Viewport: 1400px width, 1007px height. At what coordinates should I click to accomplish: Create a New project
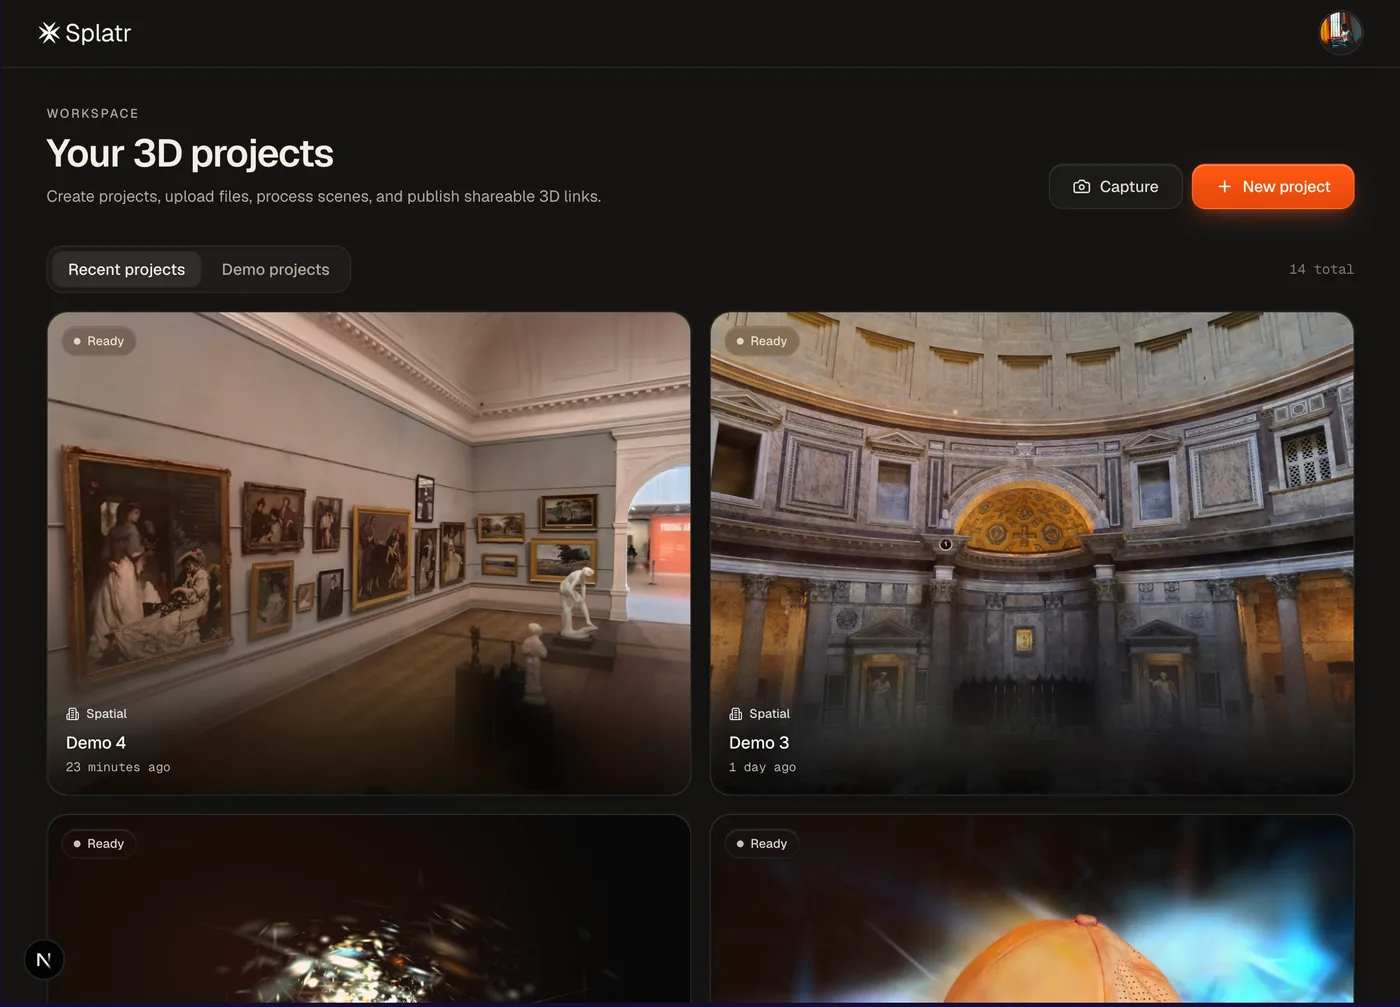(1273, 187)
